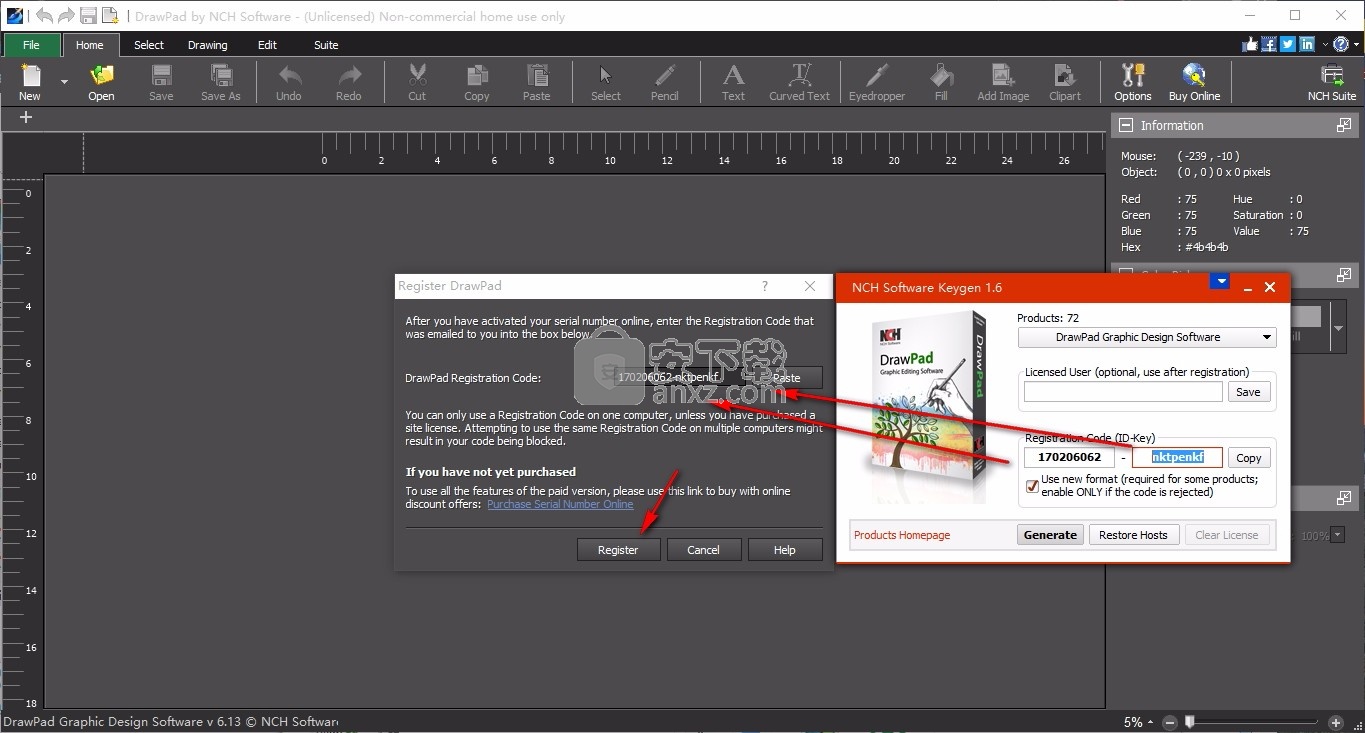Switch to the Drawing tab
The height and width of the screenshot is (733, 1365).
coord(208,45)
